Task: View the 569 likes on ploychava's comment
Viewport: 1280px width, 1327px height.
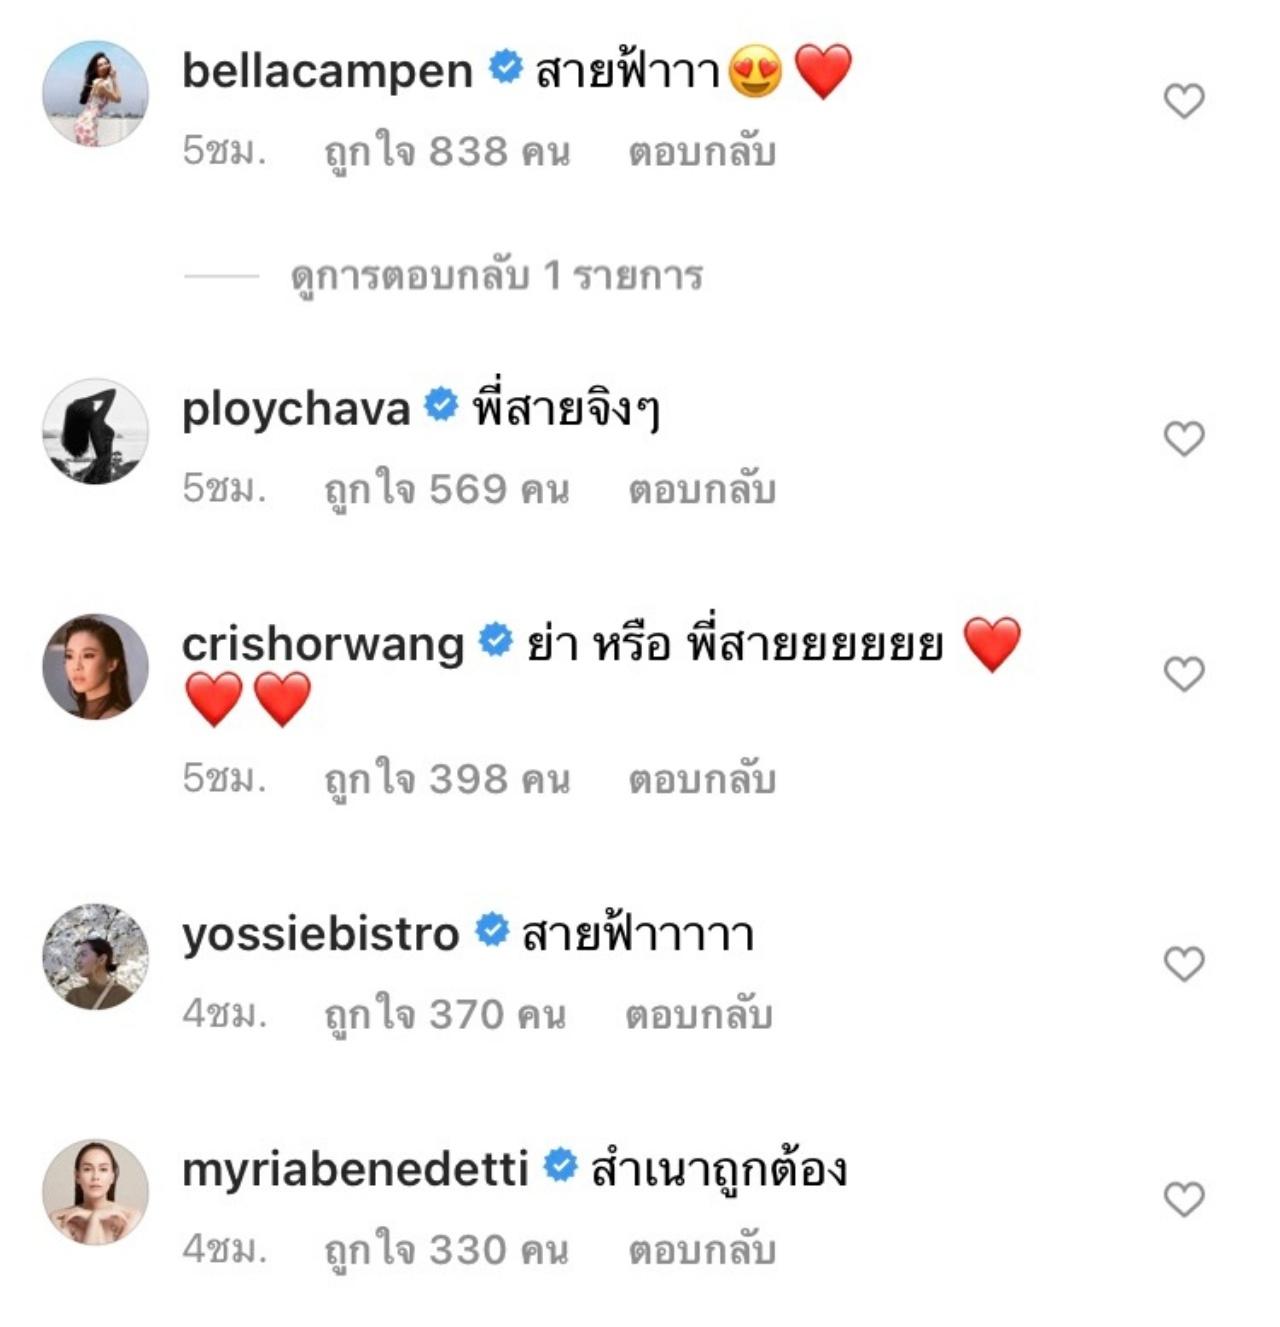Action: pos(447,489)
